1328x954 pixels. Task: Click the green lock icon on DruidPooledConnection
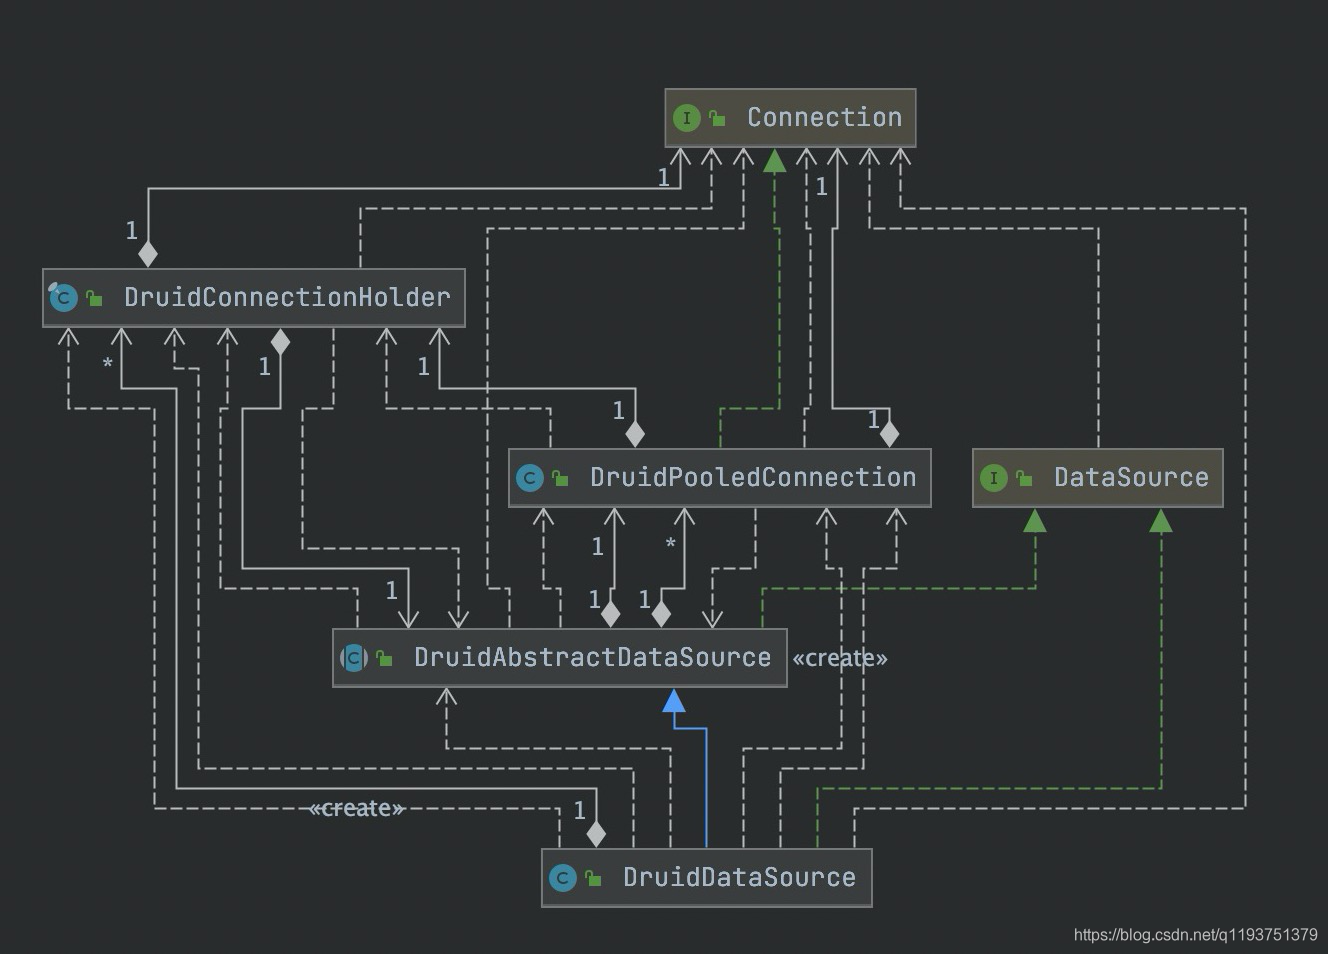(x=560, y=478)
